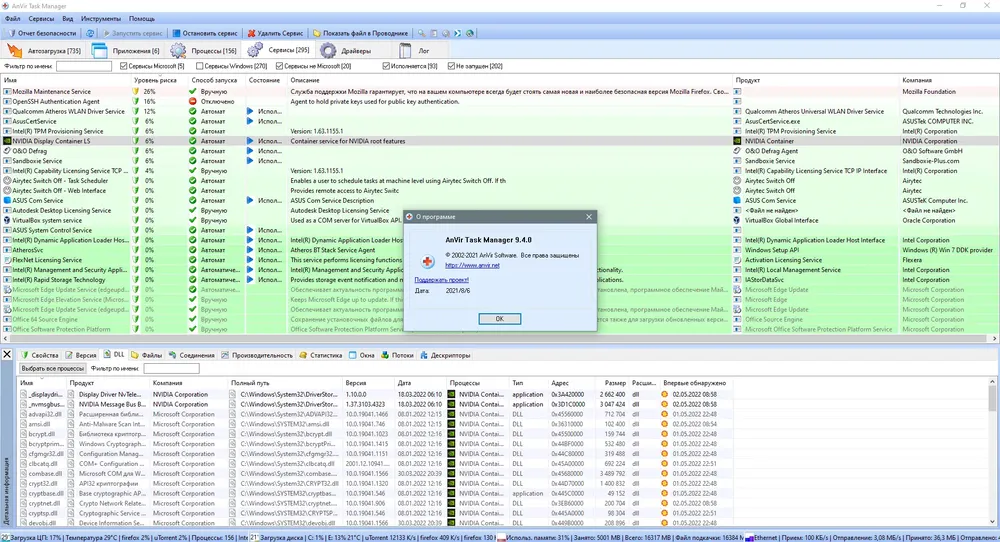Switch to the Версия details tab
Screen dimensions: 1000x542
[80, 355]
